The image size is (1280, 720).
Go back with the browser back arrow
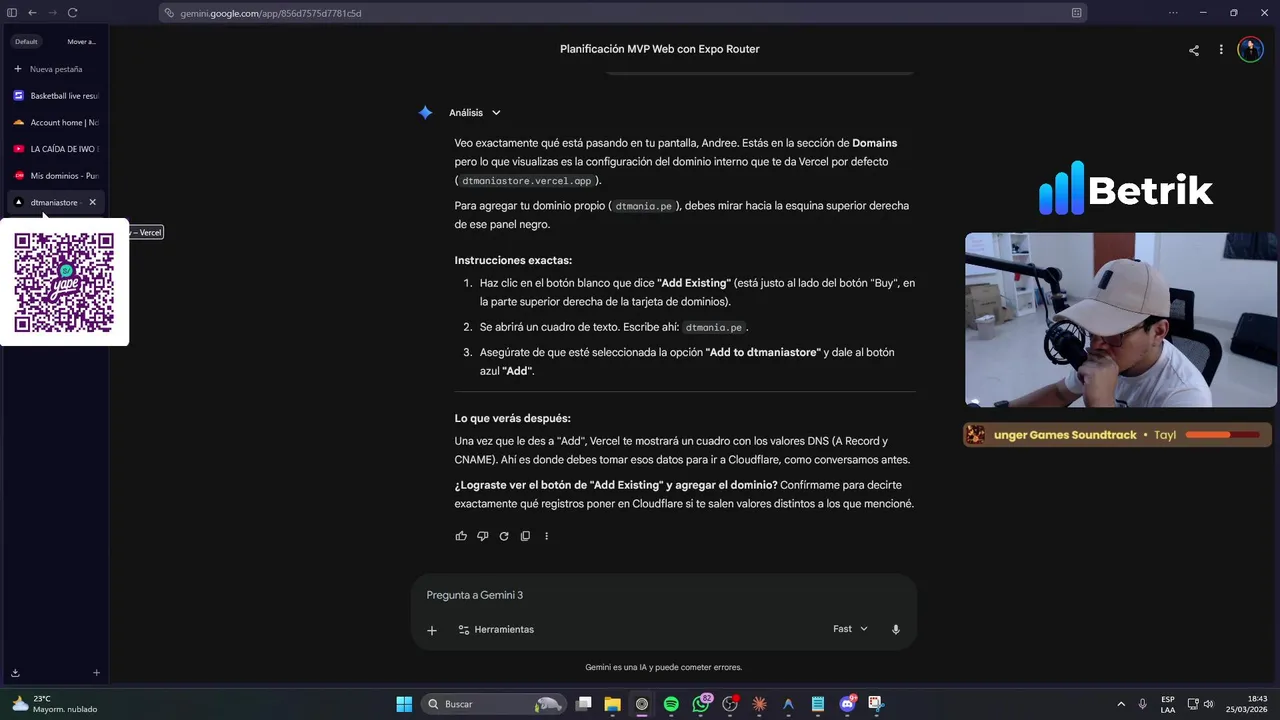point(32,13)
